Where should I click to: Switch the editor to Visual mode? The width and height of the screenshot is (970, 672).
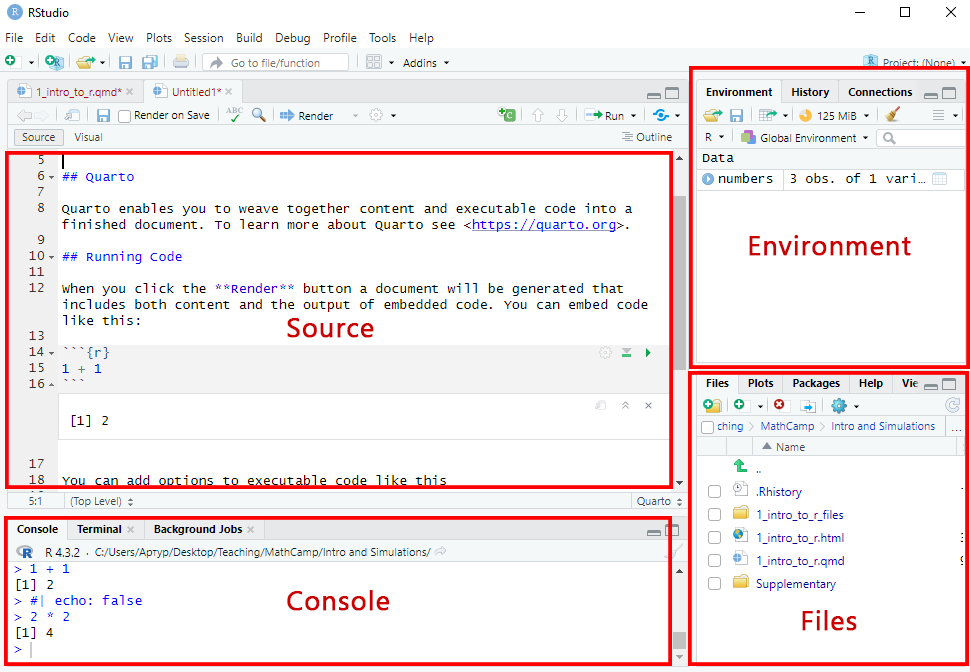tap(88, 137)
